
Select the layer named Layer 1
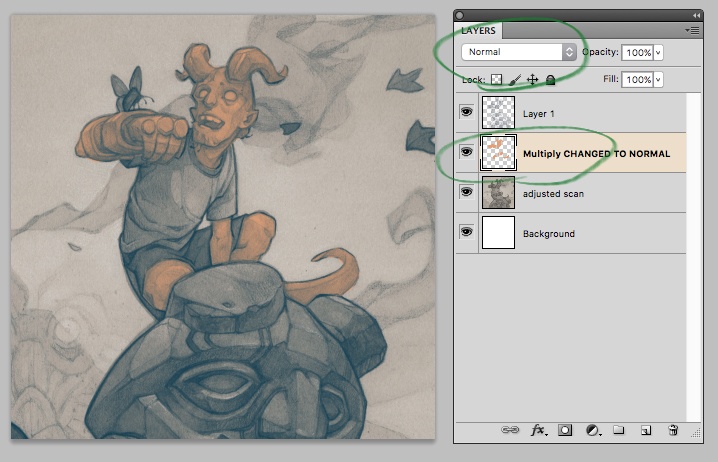point(538,114)
